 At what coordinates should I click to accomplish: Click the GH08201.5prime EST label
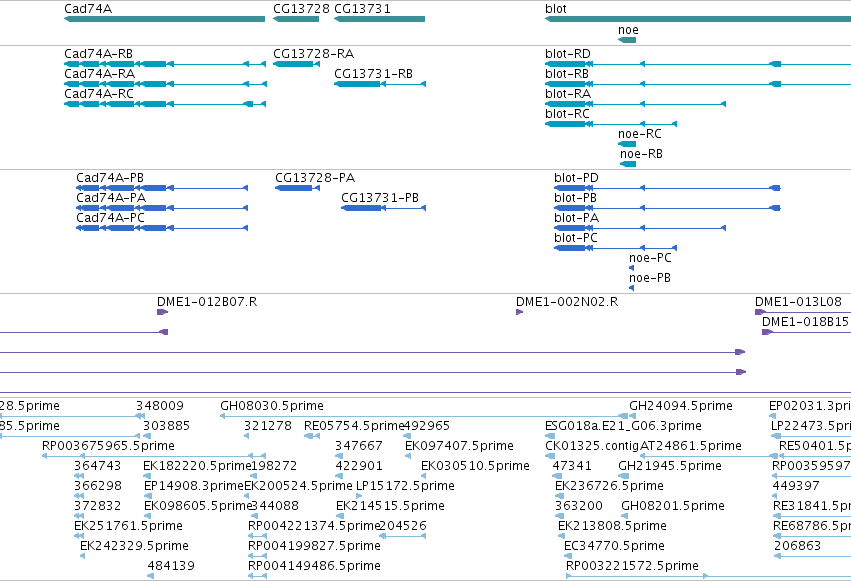[x=672, y=506]
